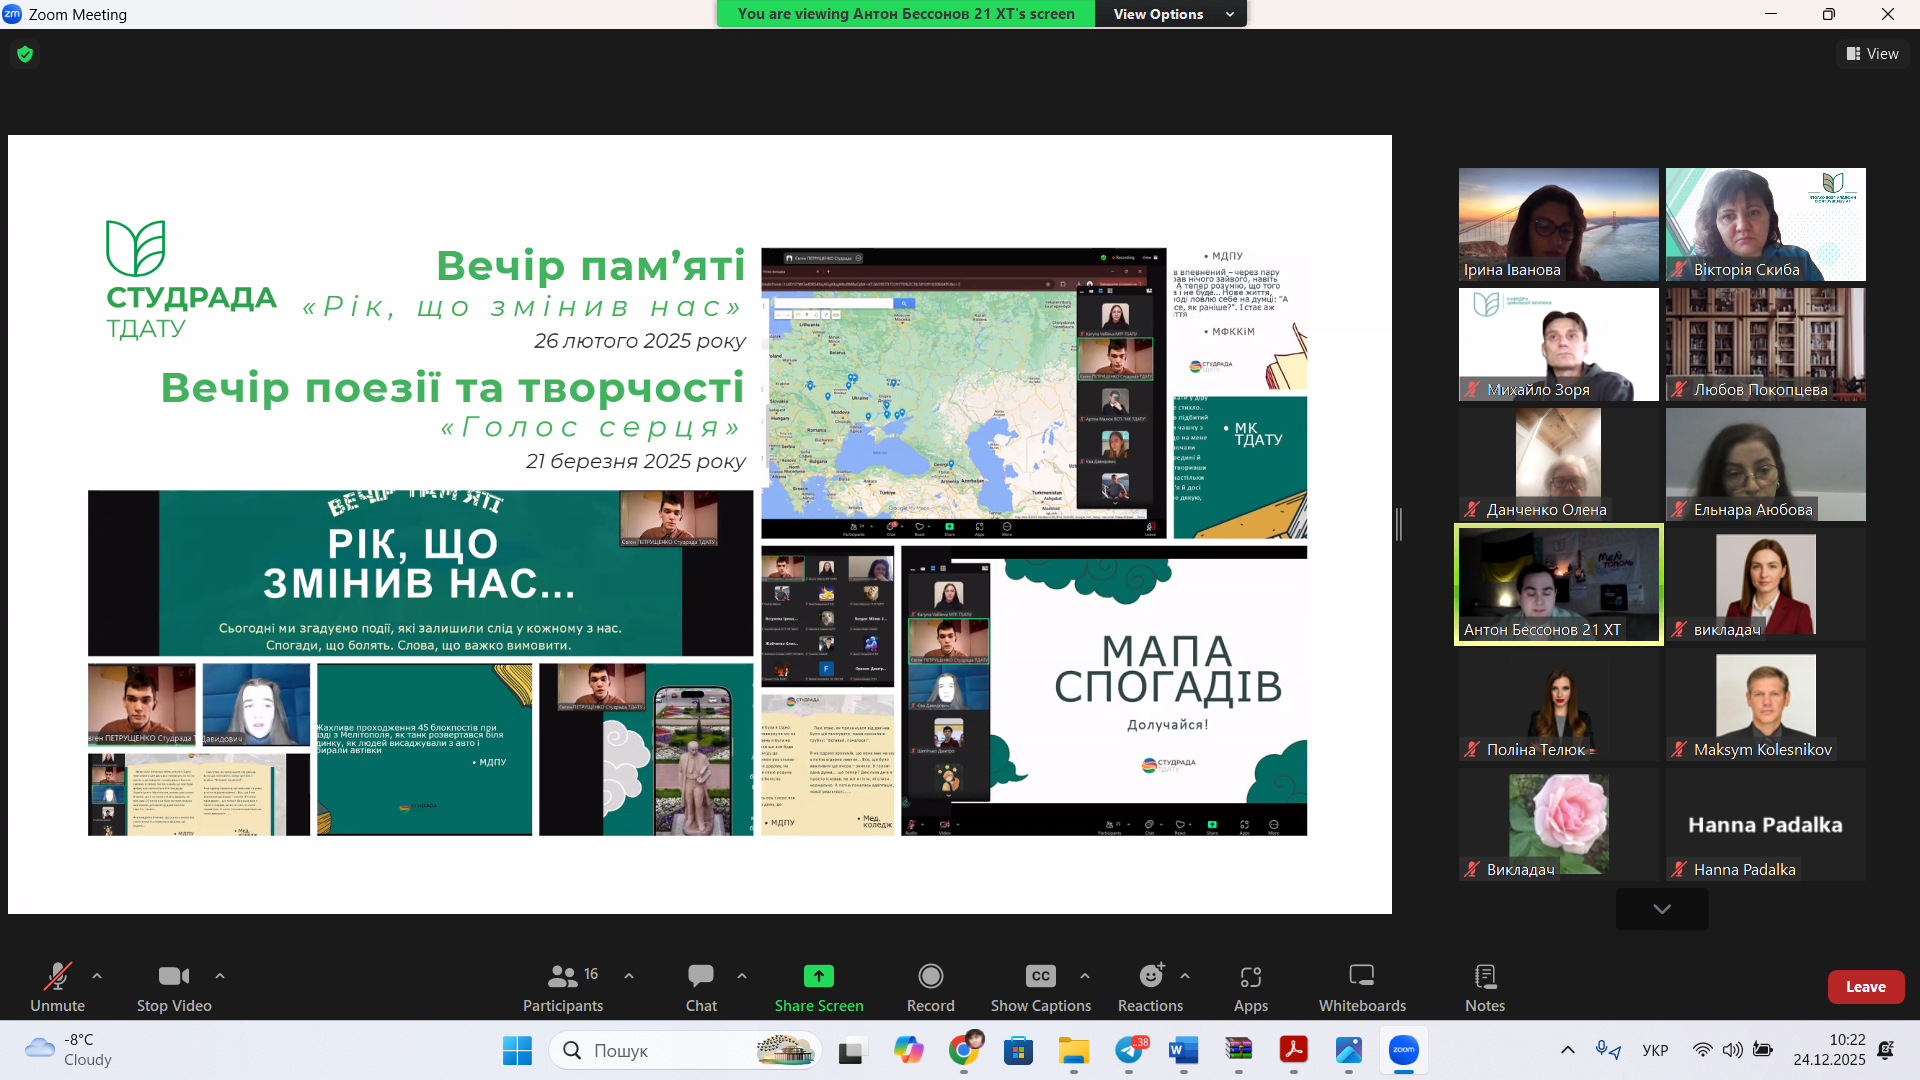Open the Participants panel
Viewport: 1920px width, 1080px height.
563,986
